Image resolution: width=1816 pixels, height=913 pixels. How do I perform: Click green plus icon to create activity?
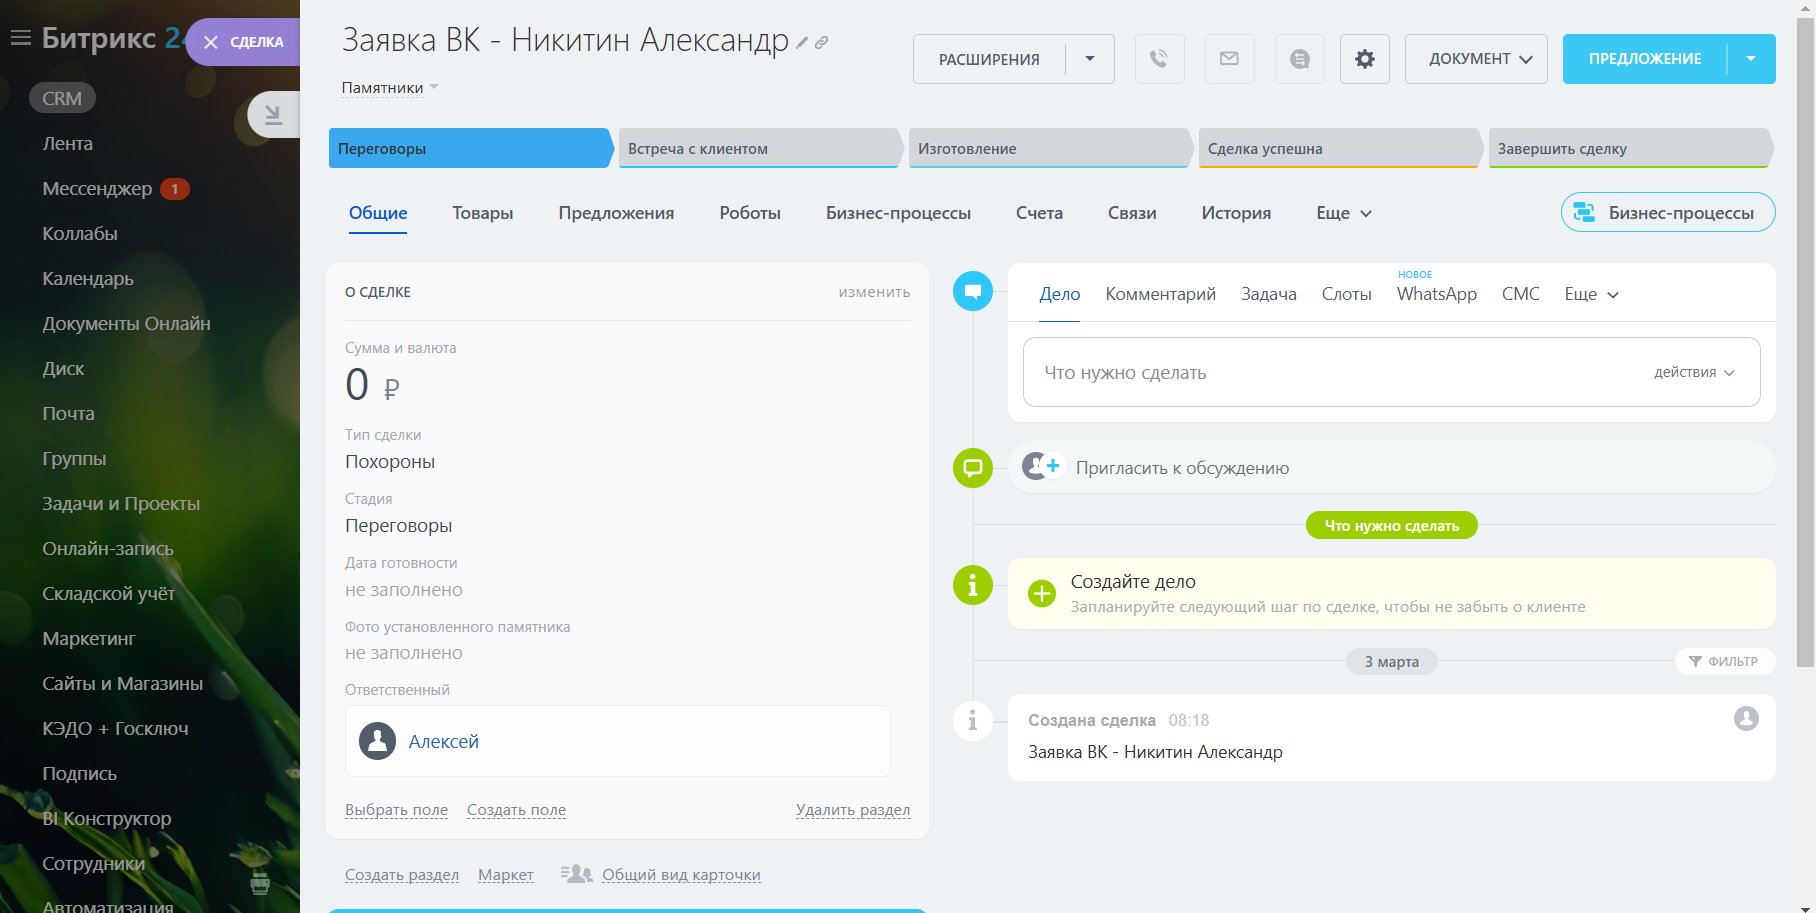[x=1041, y=593]
